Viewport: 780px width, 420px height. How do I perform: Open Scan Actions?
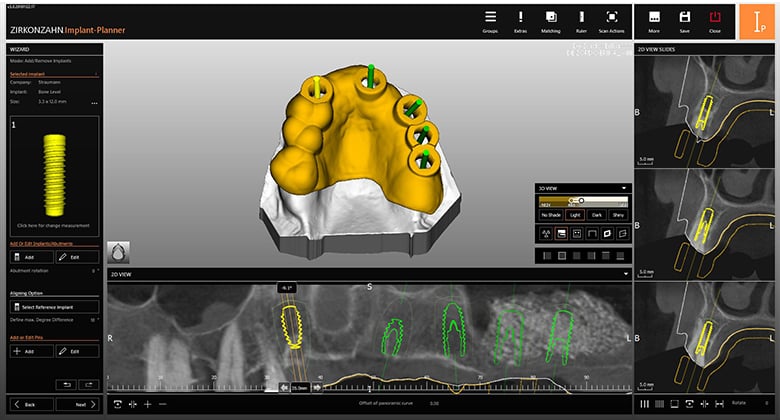click(612, 21)
